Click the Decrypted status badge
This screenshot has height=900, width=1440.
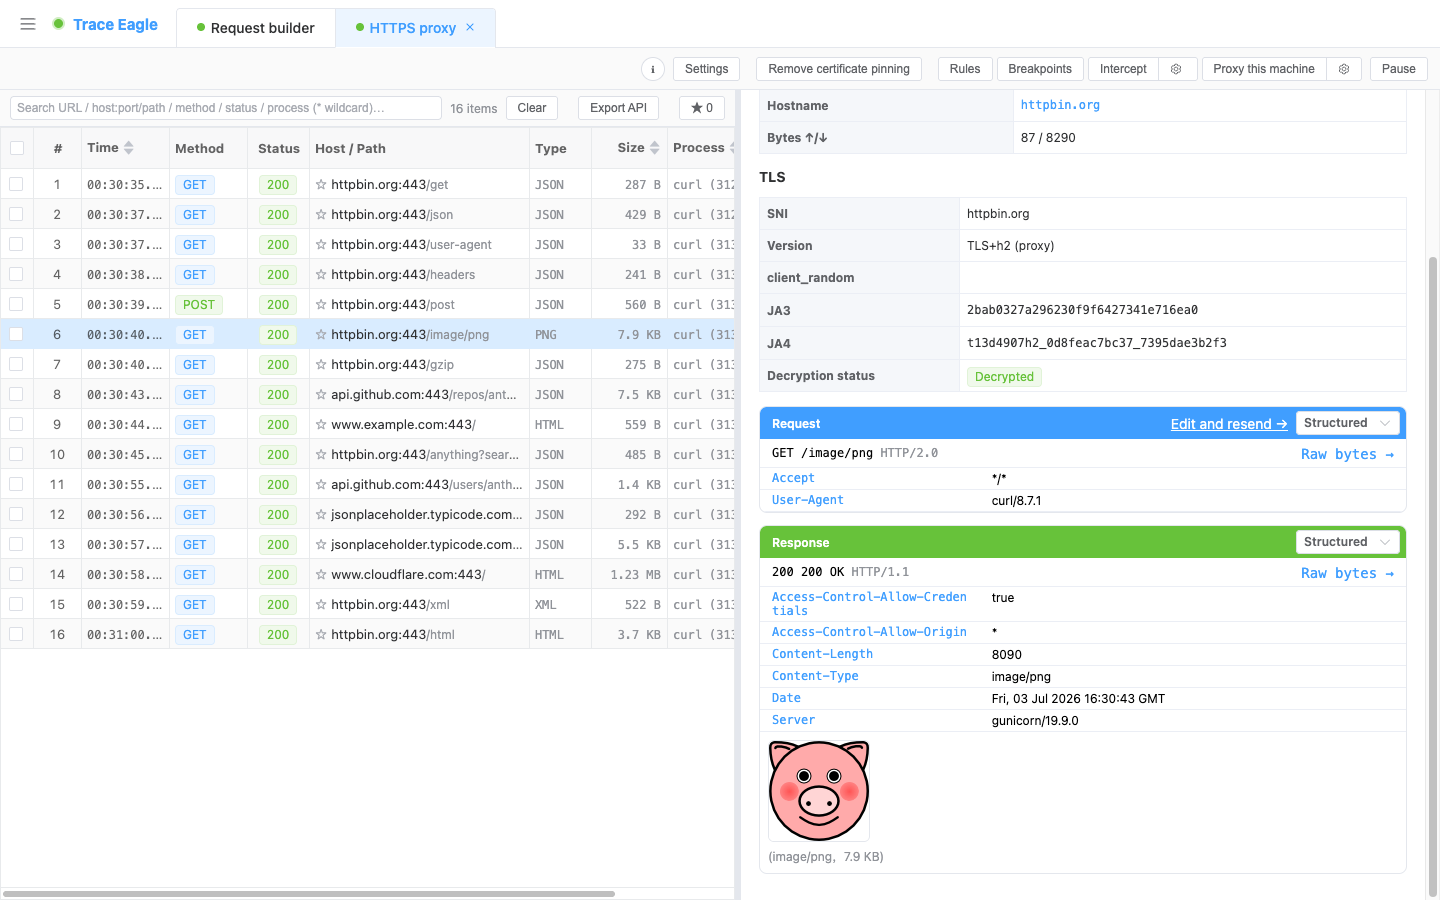coord(1004,376)
